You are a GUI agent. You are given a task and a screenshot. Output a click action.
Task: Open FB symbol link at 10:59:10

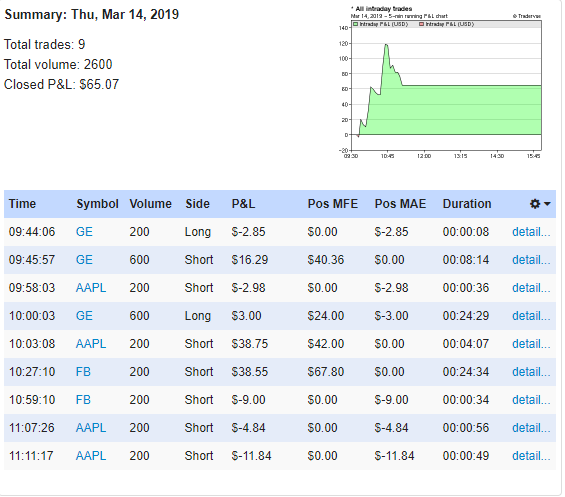tap(83, 400)
